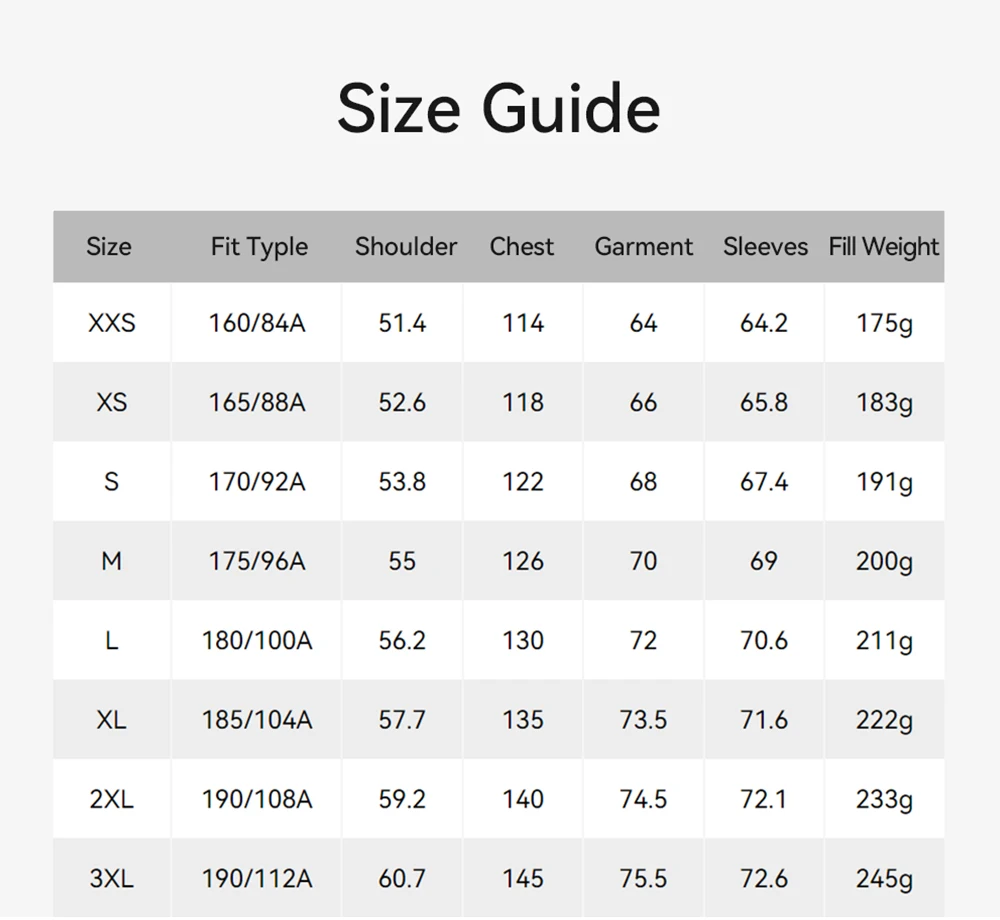Click the XXS size cell

[112, 323]
